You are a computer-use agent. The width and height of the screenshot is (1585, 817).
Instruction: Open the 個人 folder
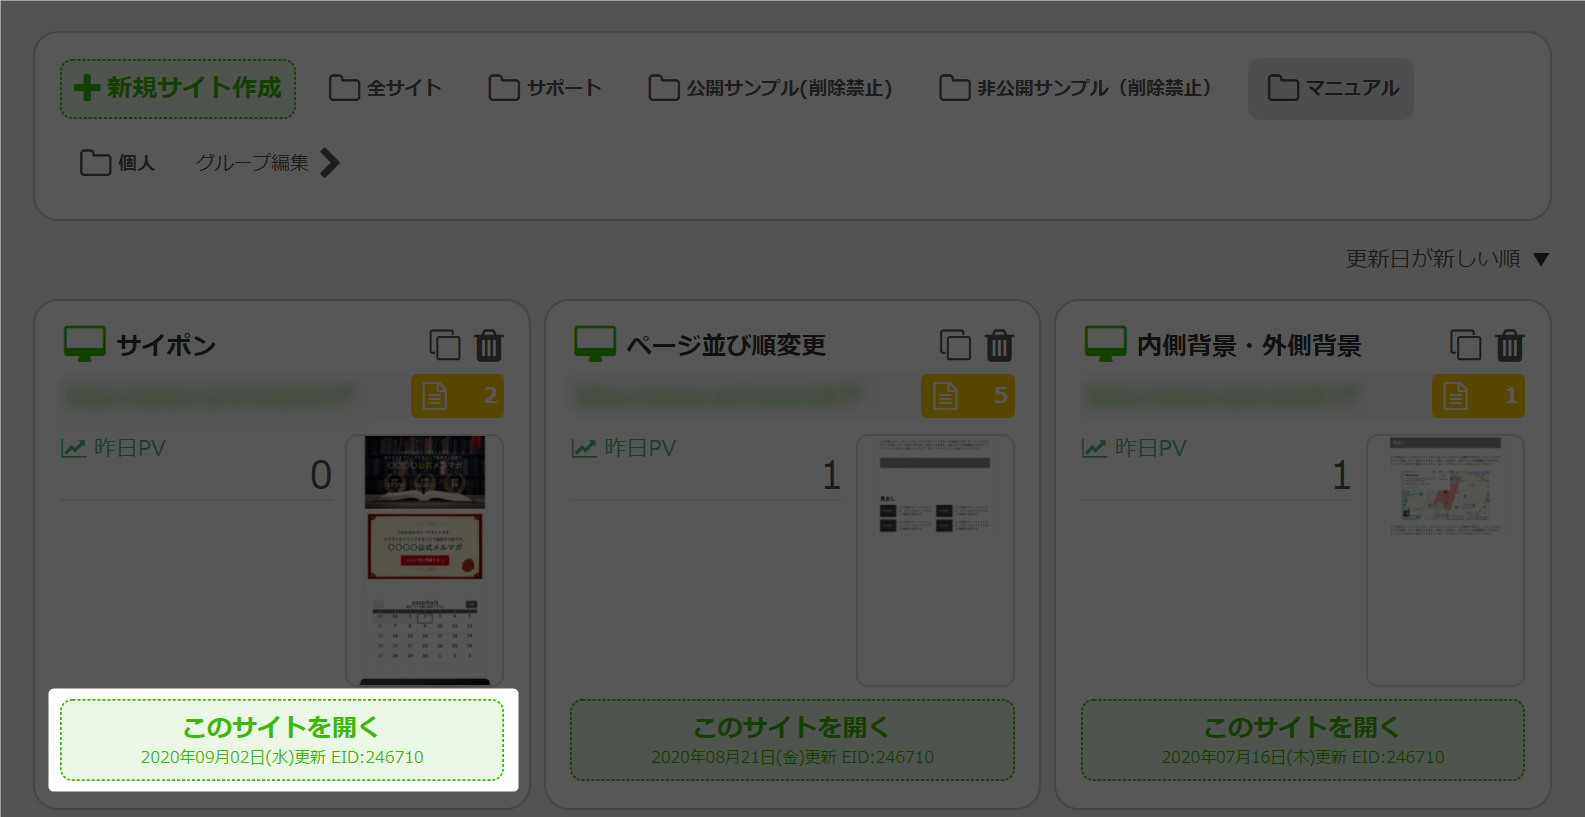pyautogui.click(x=117, y=163)
